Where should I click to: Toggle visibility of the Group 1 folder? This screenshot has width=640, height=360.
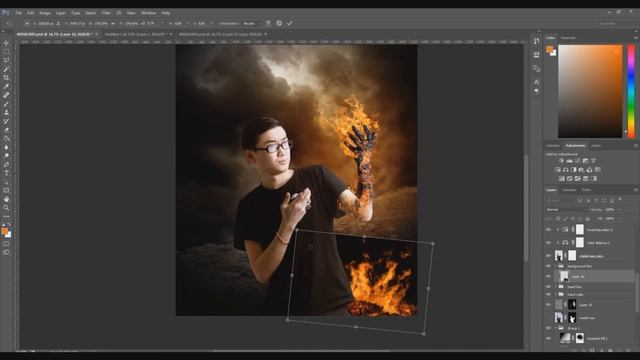tap(549, 328)
